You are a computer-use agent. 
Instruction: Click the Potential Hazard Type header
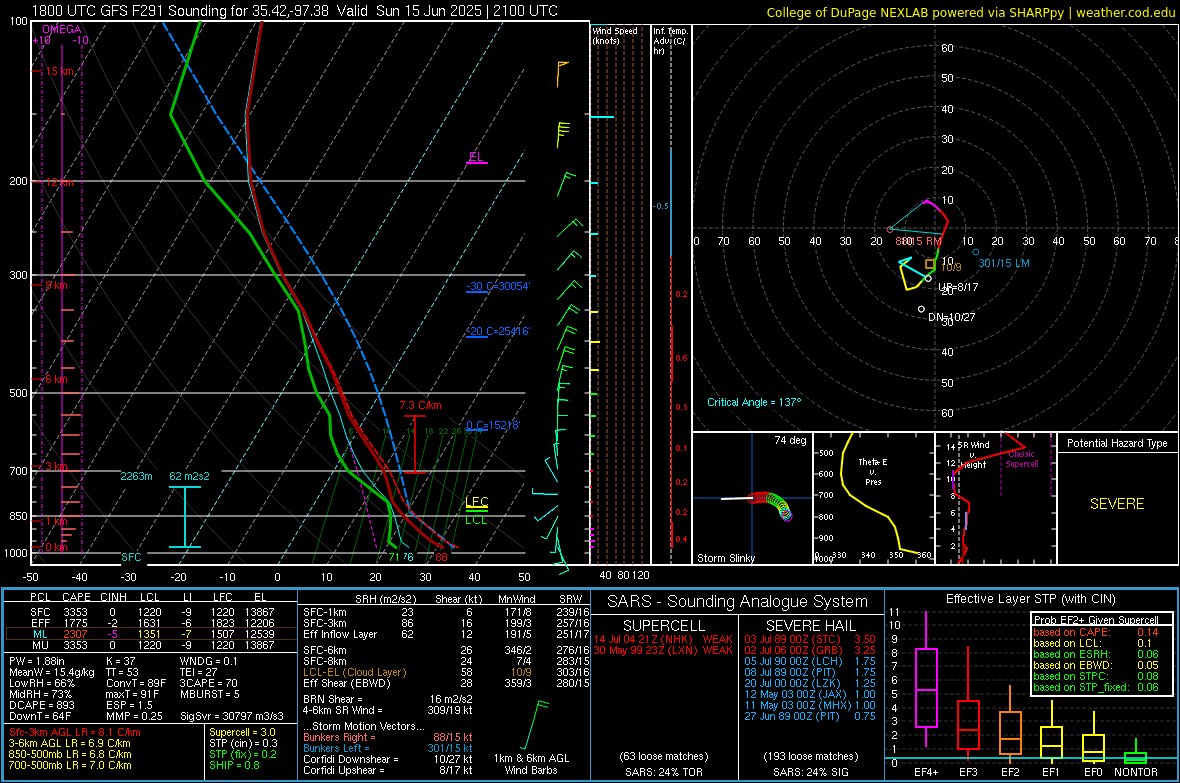click(1117, 443)
